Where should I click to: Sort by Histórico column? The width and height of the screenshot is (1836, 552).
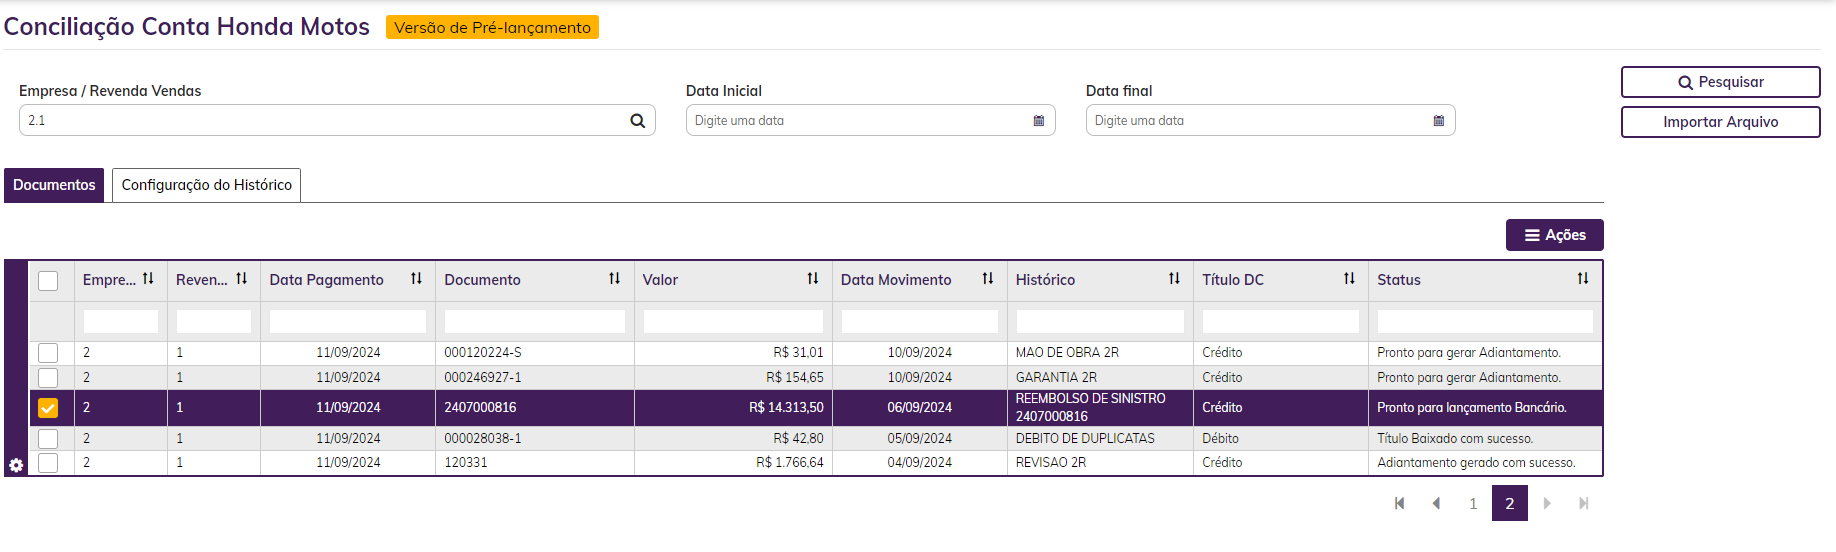(x=1174, y=279)
